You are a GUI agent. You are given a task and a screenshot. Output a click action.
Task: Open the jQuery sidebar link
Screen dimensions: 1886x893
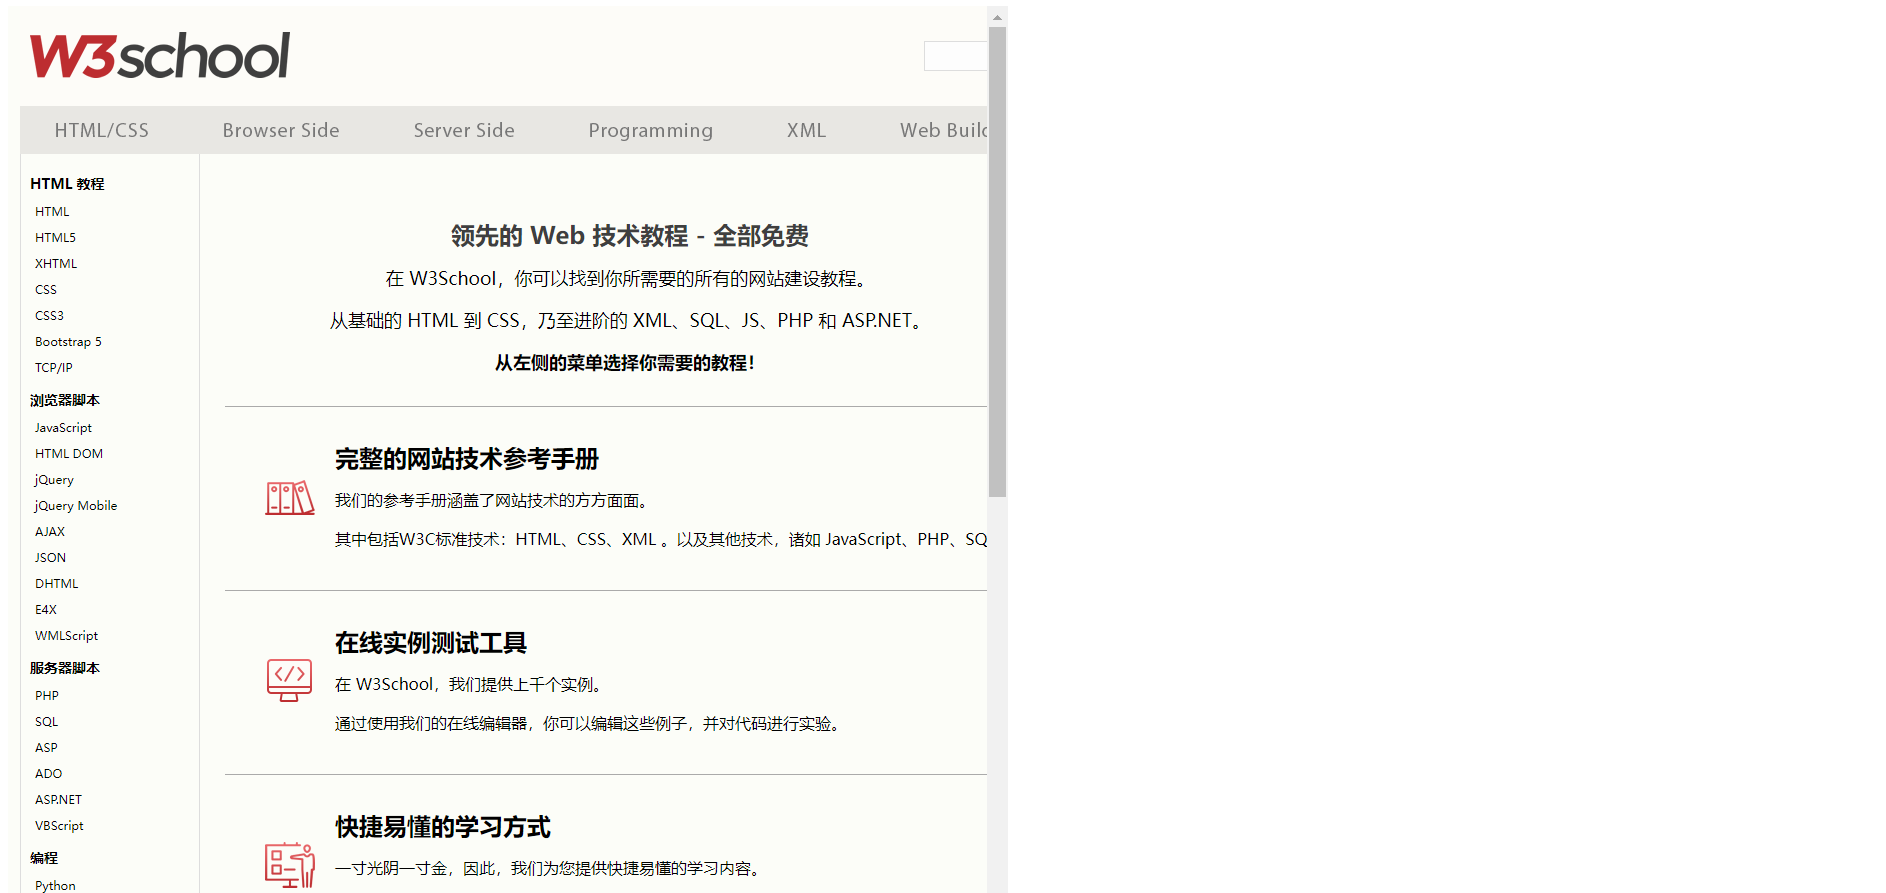(x=54, y=480)
